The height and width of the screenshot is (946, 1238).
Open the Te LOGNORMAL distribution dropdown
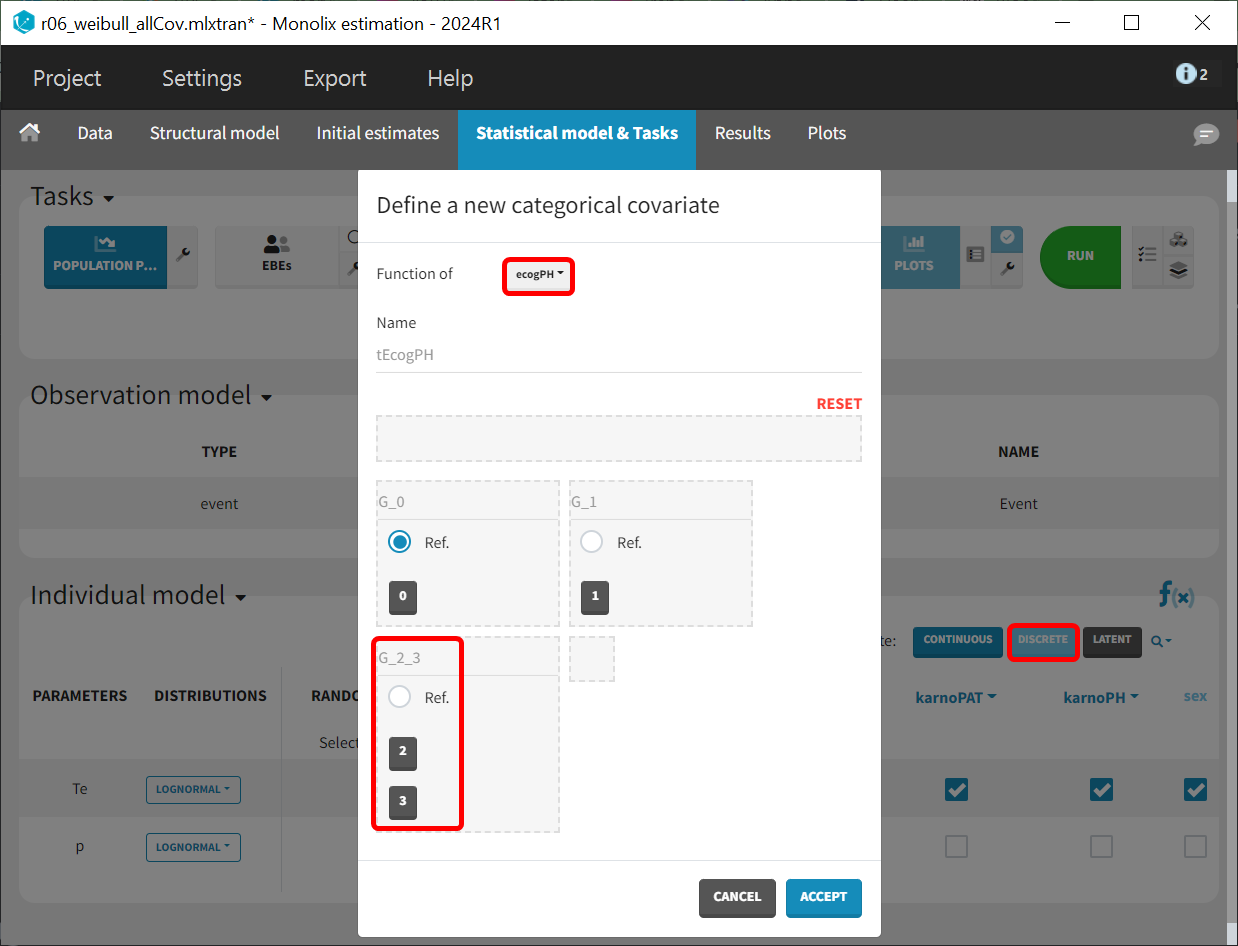(x=193, y=790)
